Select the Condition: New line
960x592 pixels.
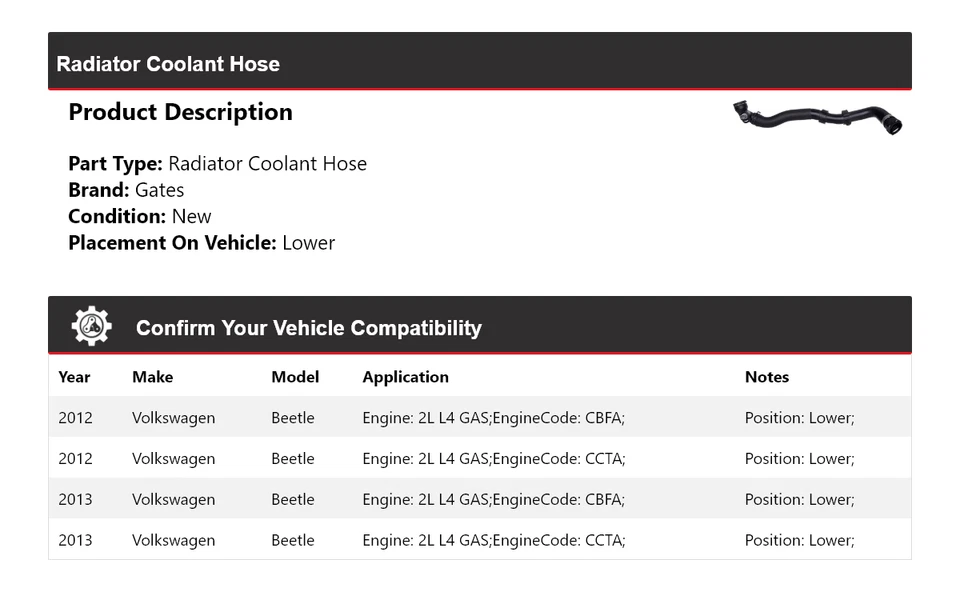coord(140,216)
